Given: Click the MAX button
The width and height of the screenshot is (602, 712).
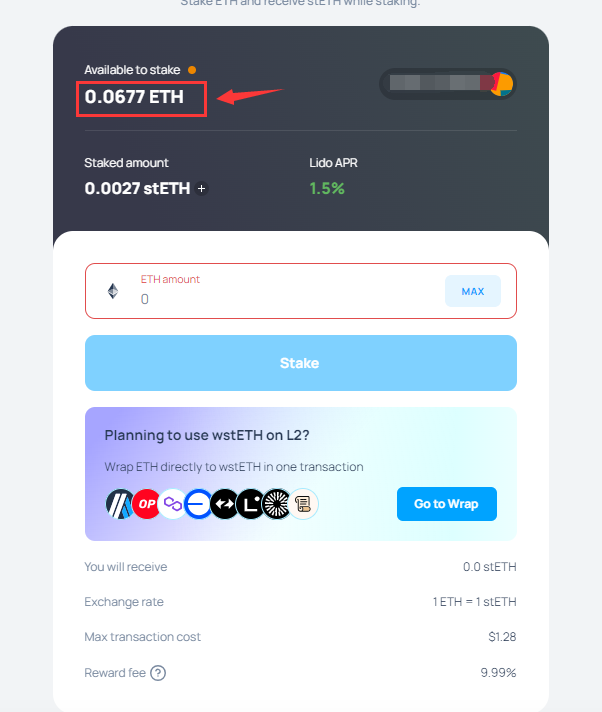Looking at the screenshot, I should (x=473, y=291).
